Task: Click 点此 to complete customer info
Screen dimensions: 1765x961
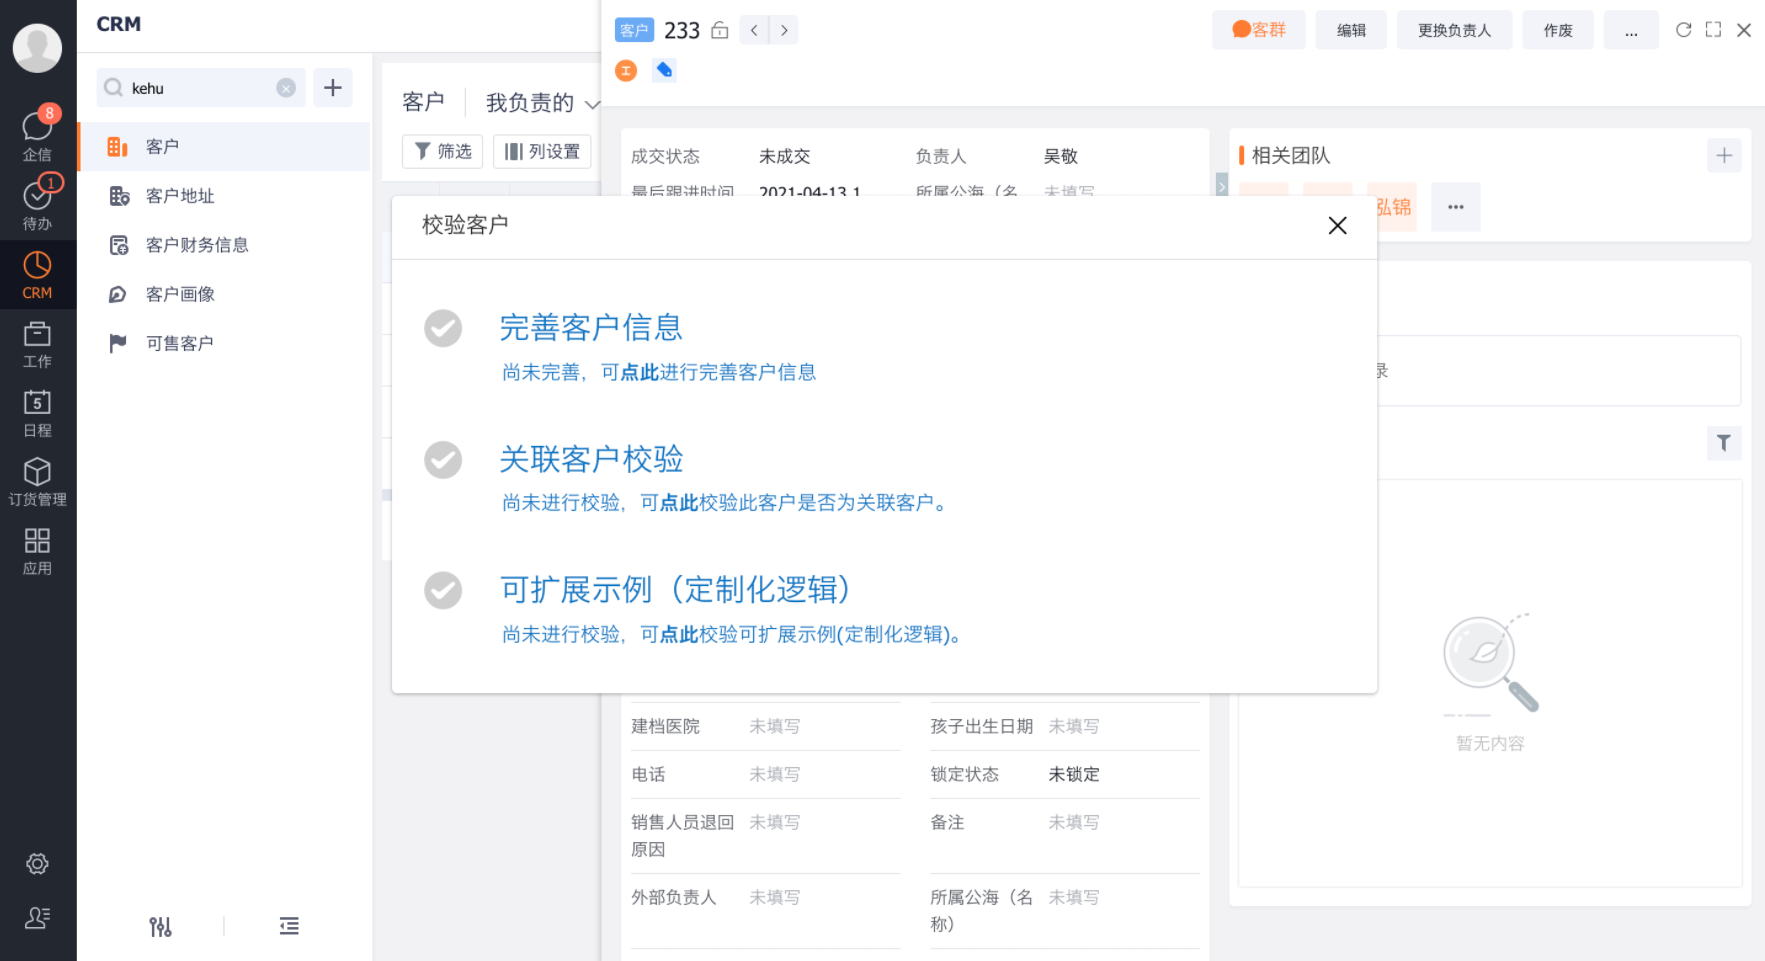Action: coord(640,373)
